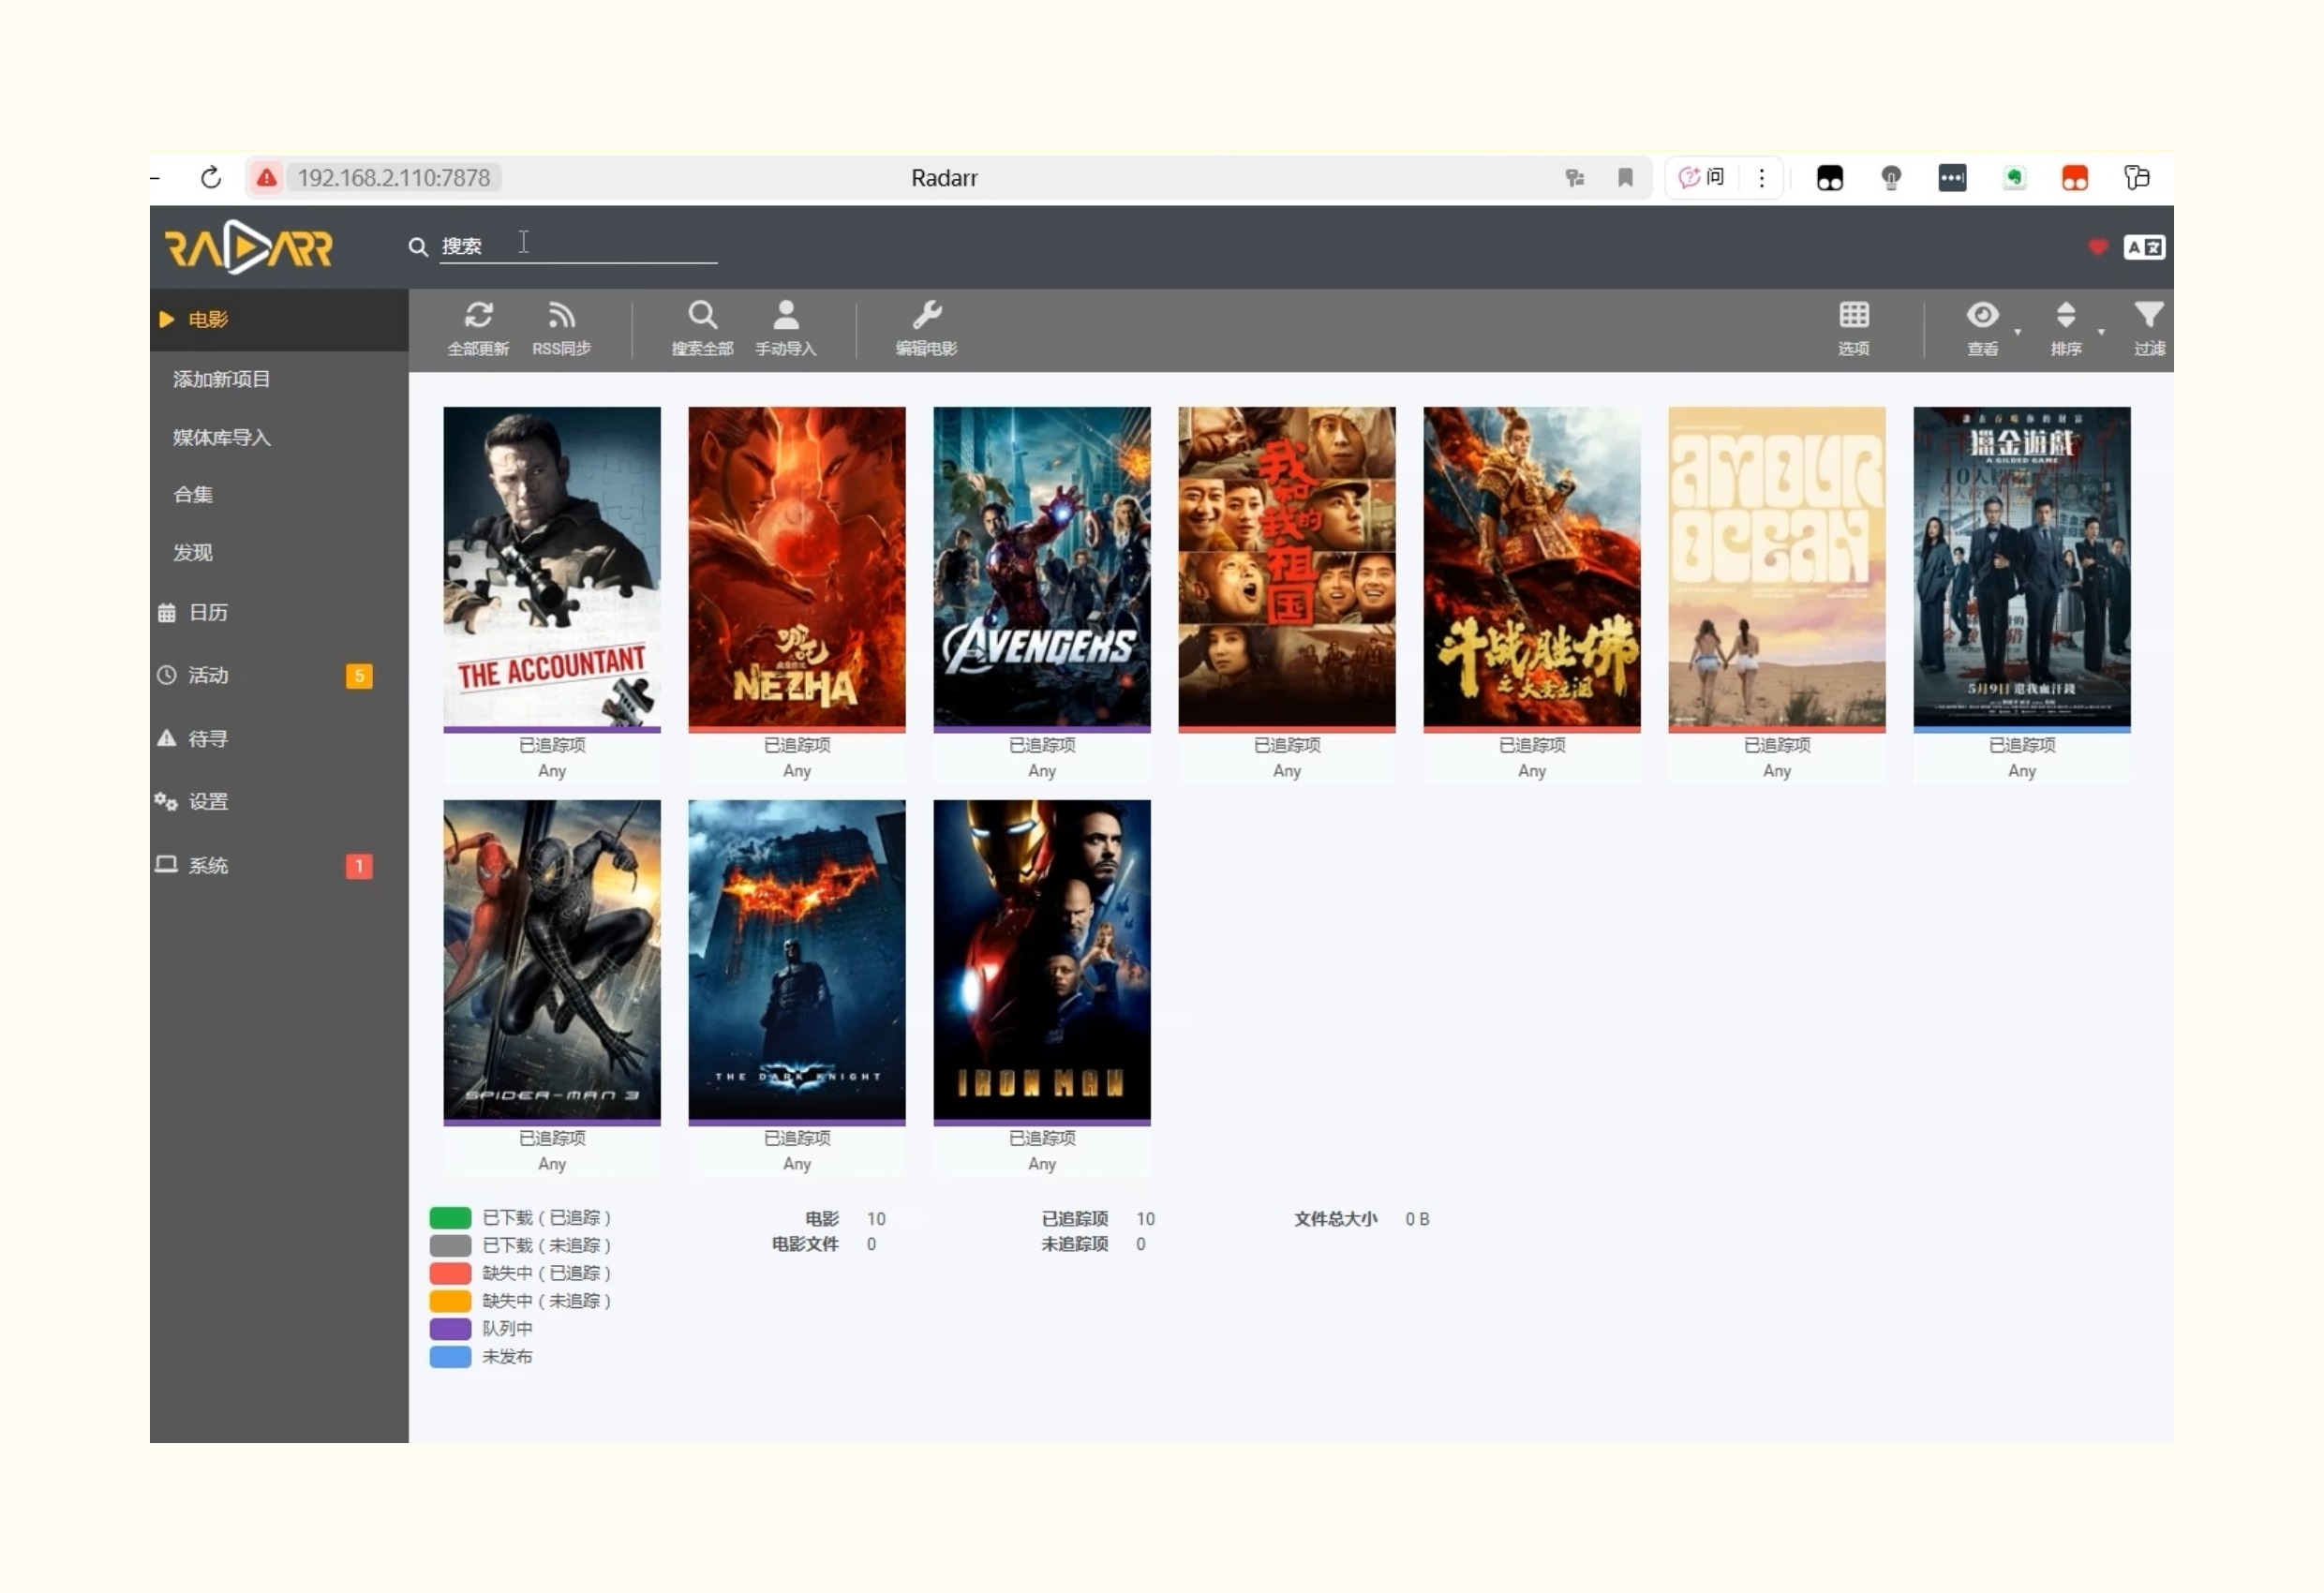Open the View eye dropdown
This screenshot has height=1593, width=2324.
click(1983, 317)
